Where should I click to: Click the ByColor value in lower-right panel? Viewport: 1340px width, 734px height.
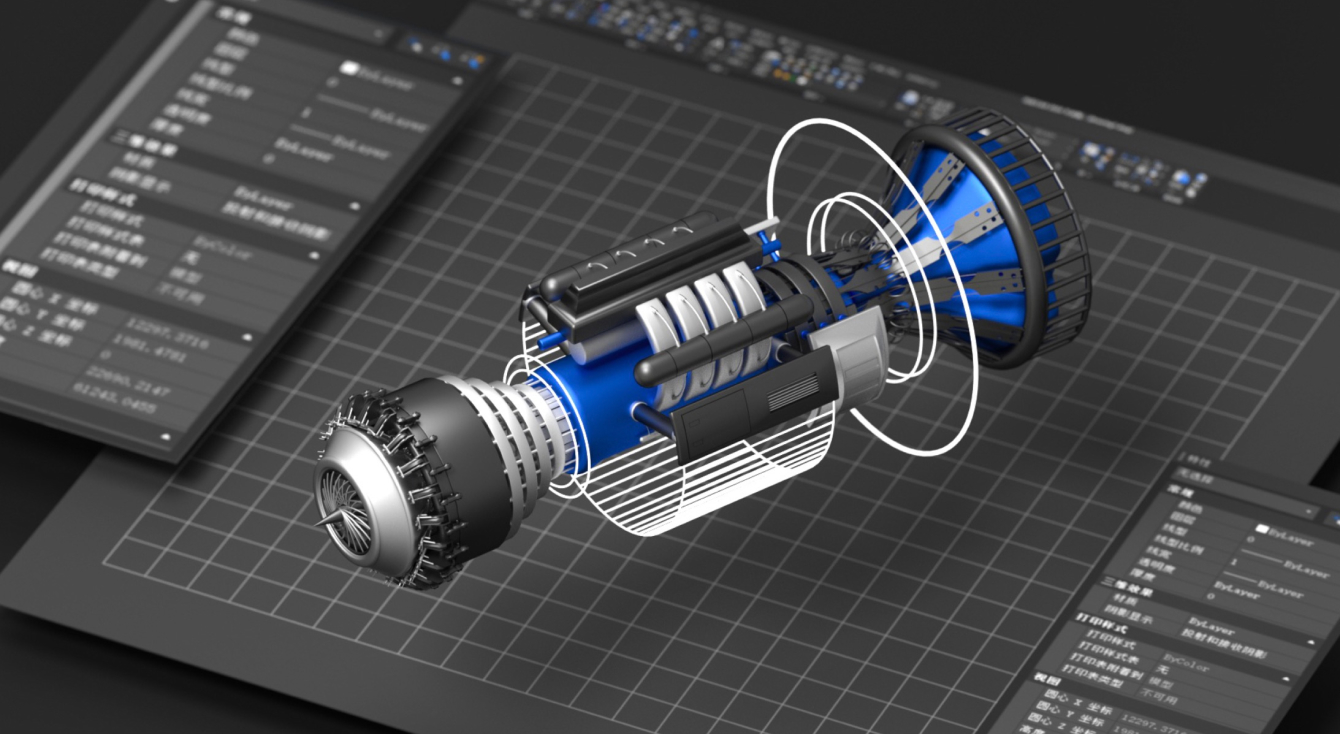click(x=1187, y=663)
